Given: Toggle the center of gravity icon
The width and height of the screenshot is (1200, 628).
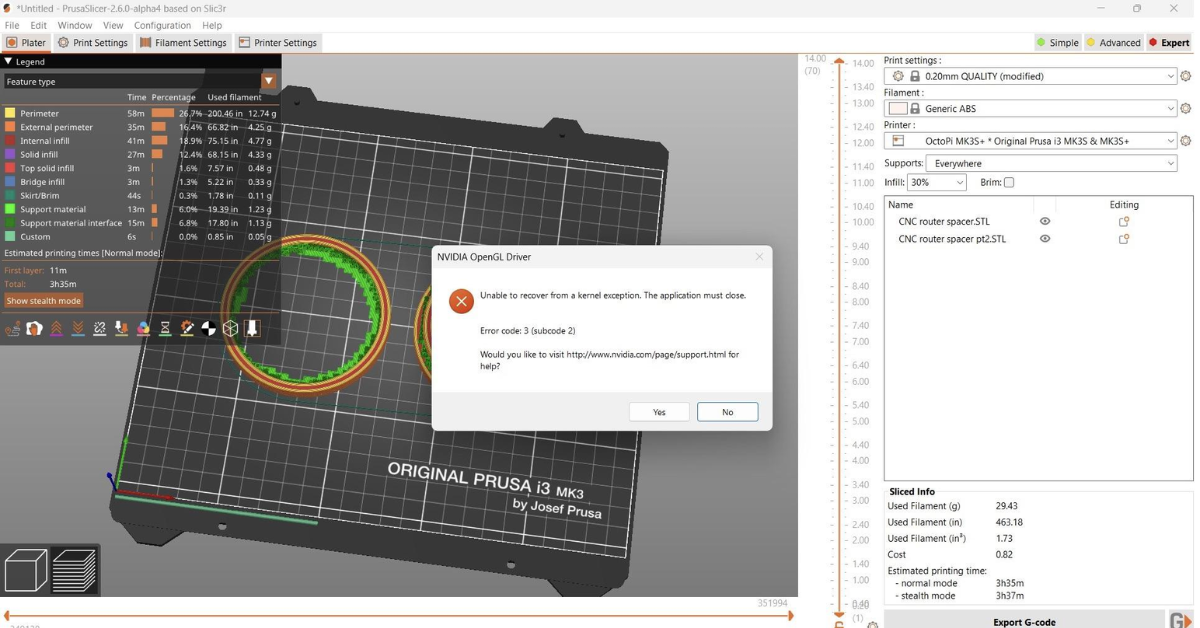Looking at the screenshot, I should (209, 328).
